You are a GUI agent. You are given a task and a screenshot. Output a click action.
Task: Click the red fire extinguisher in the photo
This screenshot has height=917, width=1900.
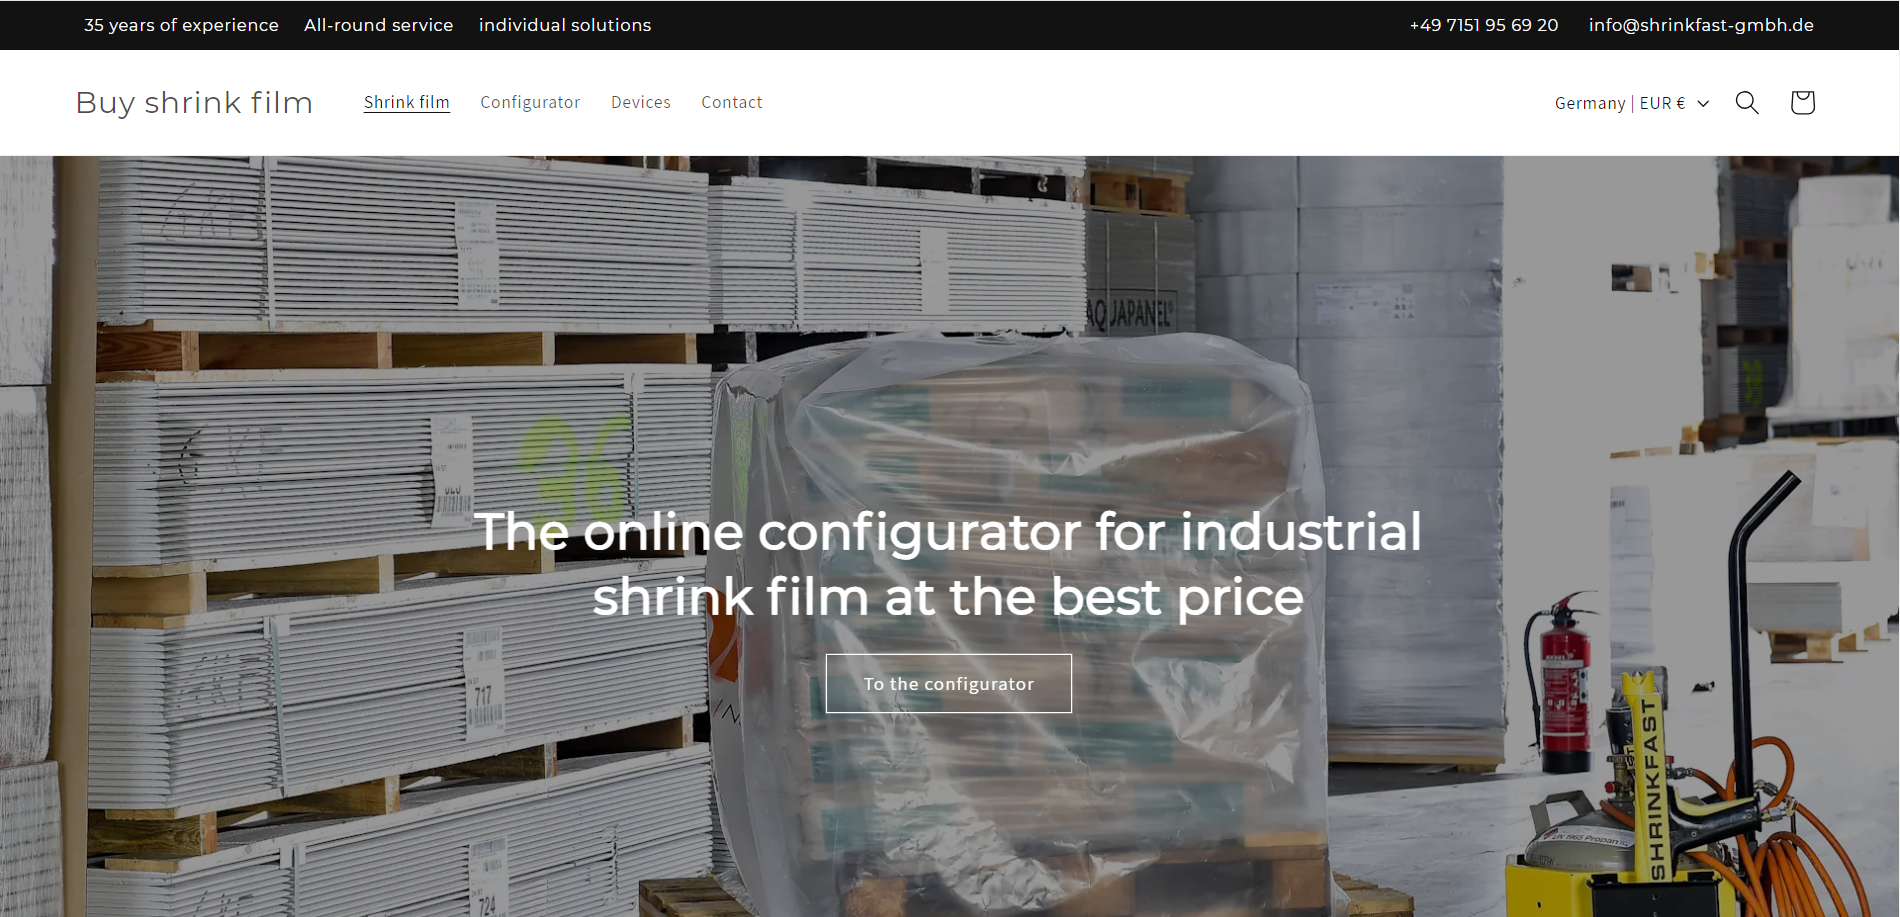pyautogui.click(x=1563, y=690)
